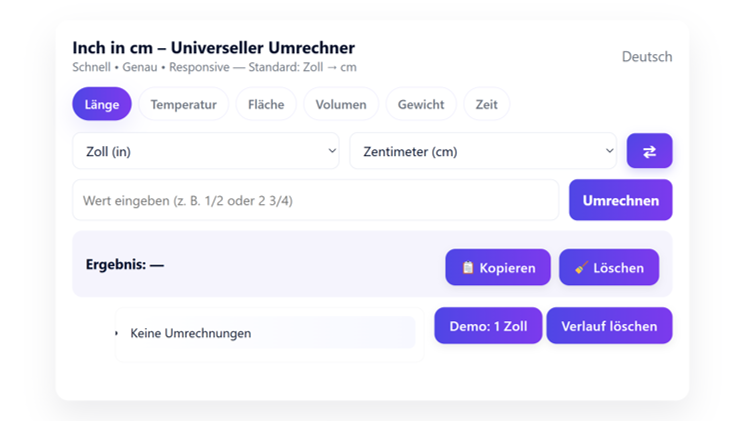Viewport: 749px width, 421px height.
Task: Click the Keine Umrechnungen history entry
Action: 269,333
